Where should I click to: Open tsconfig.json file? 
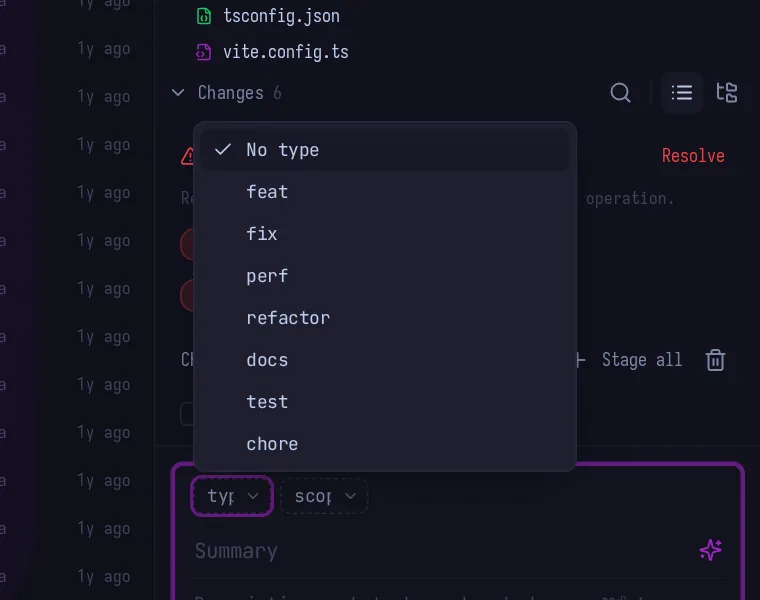point(281,16)
